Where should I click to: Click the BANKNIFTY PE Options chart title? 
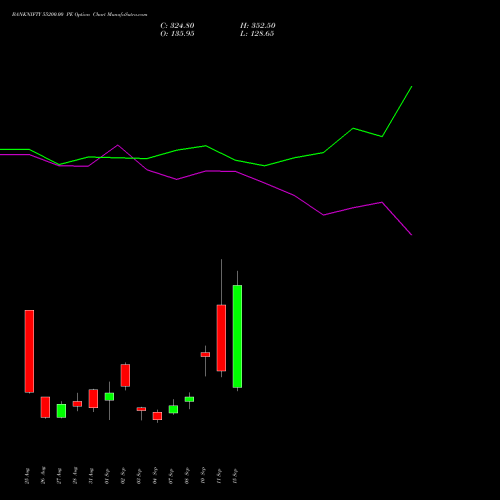coord(79,15)
